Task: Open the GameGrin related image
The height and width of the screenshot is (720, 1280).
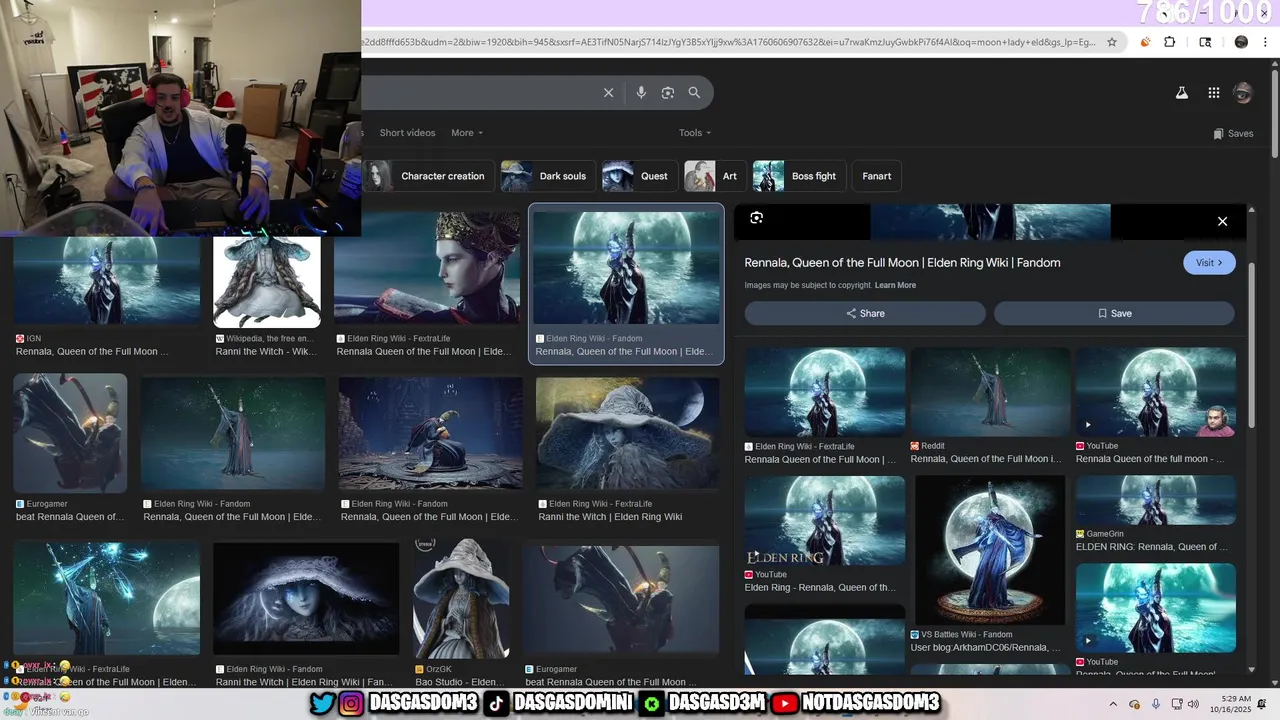Action: [1156, 500]
